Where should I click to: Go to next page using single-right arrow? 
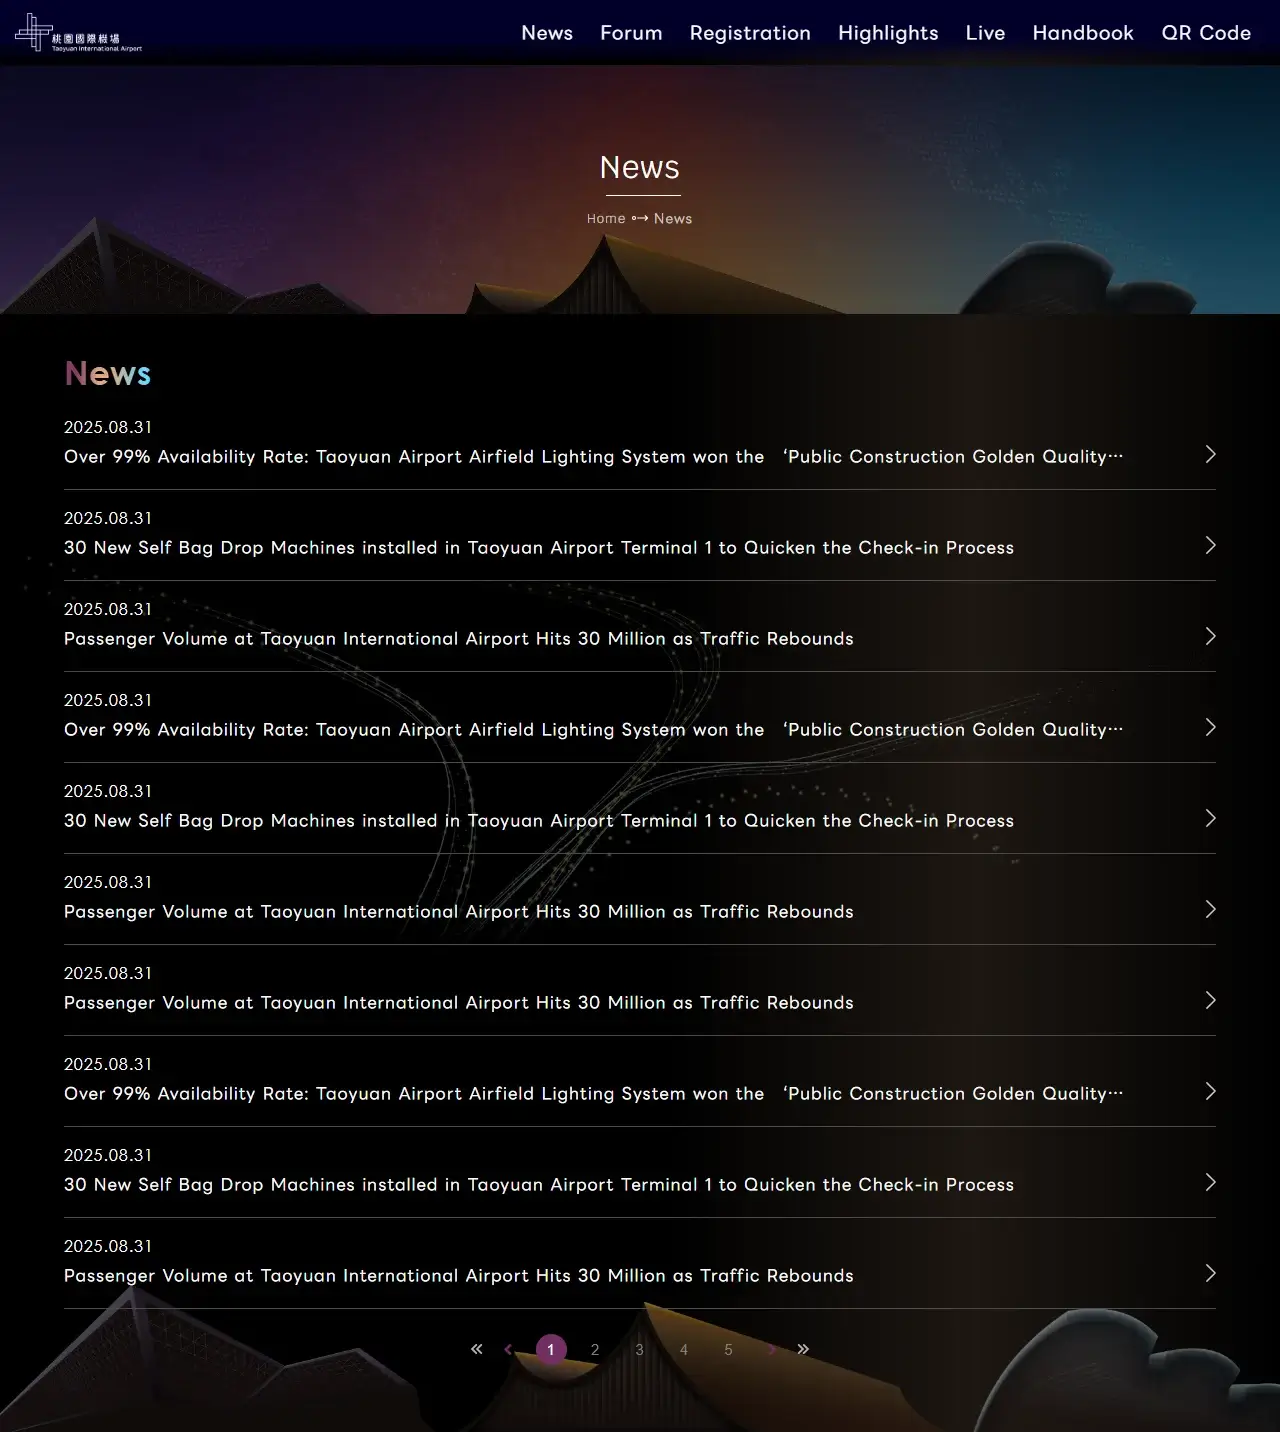(771, 1349)
